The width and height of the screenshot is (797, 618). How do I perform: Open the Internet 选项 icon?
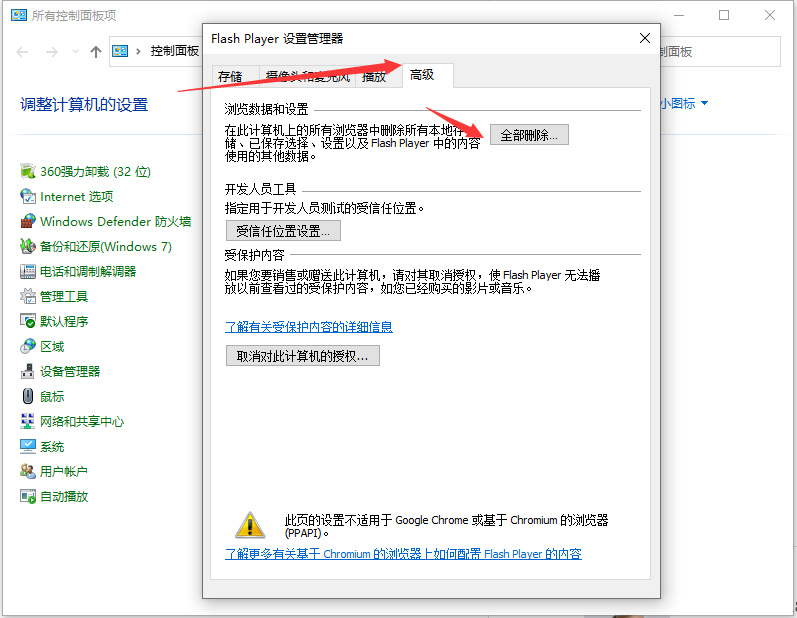[28, 197]
